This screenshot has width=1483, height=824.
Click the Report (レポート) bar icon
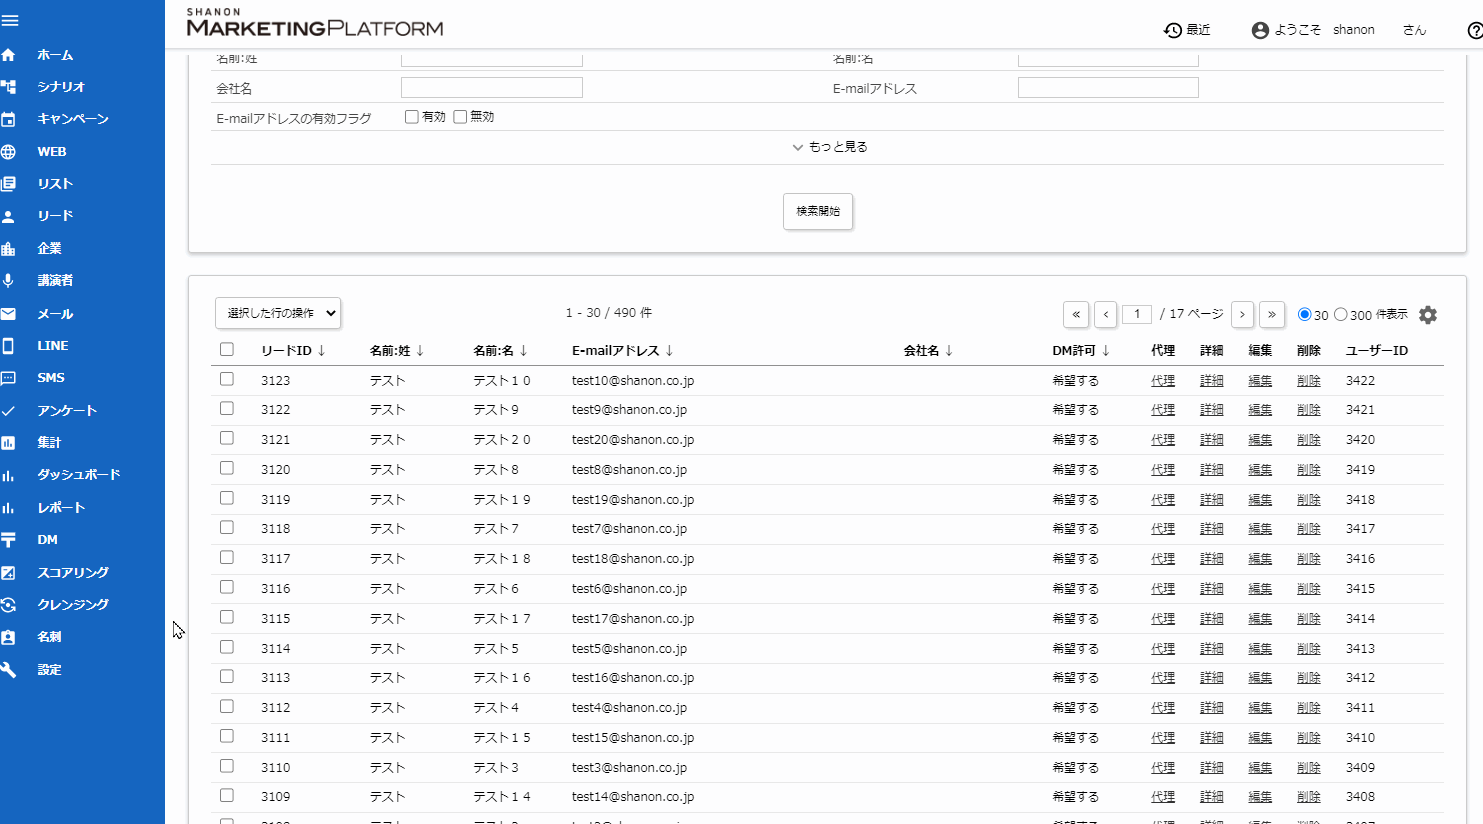[8, 508]
